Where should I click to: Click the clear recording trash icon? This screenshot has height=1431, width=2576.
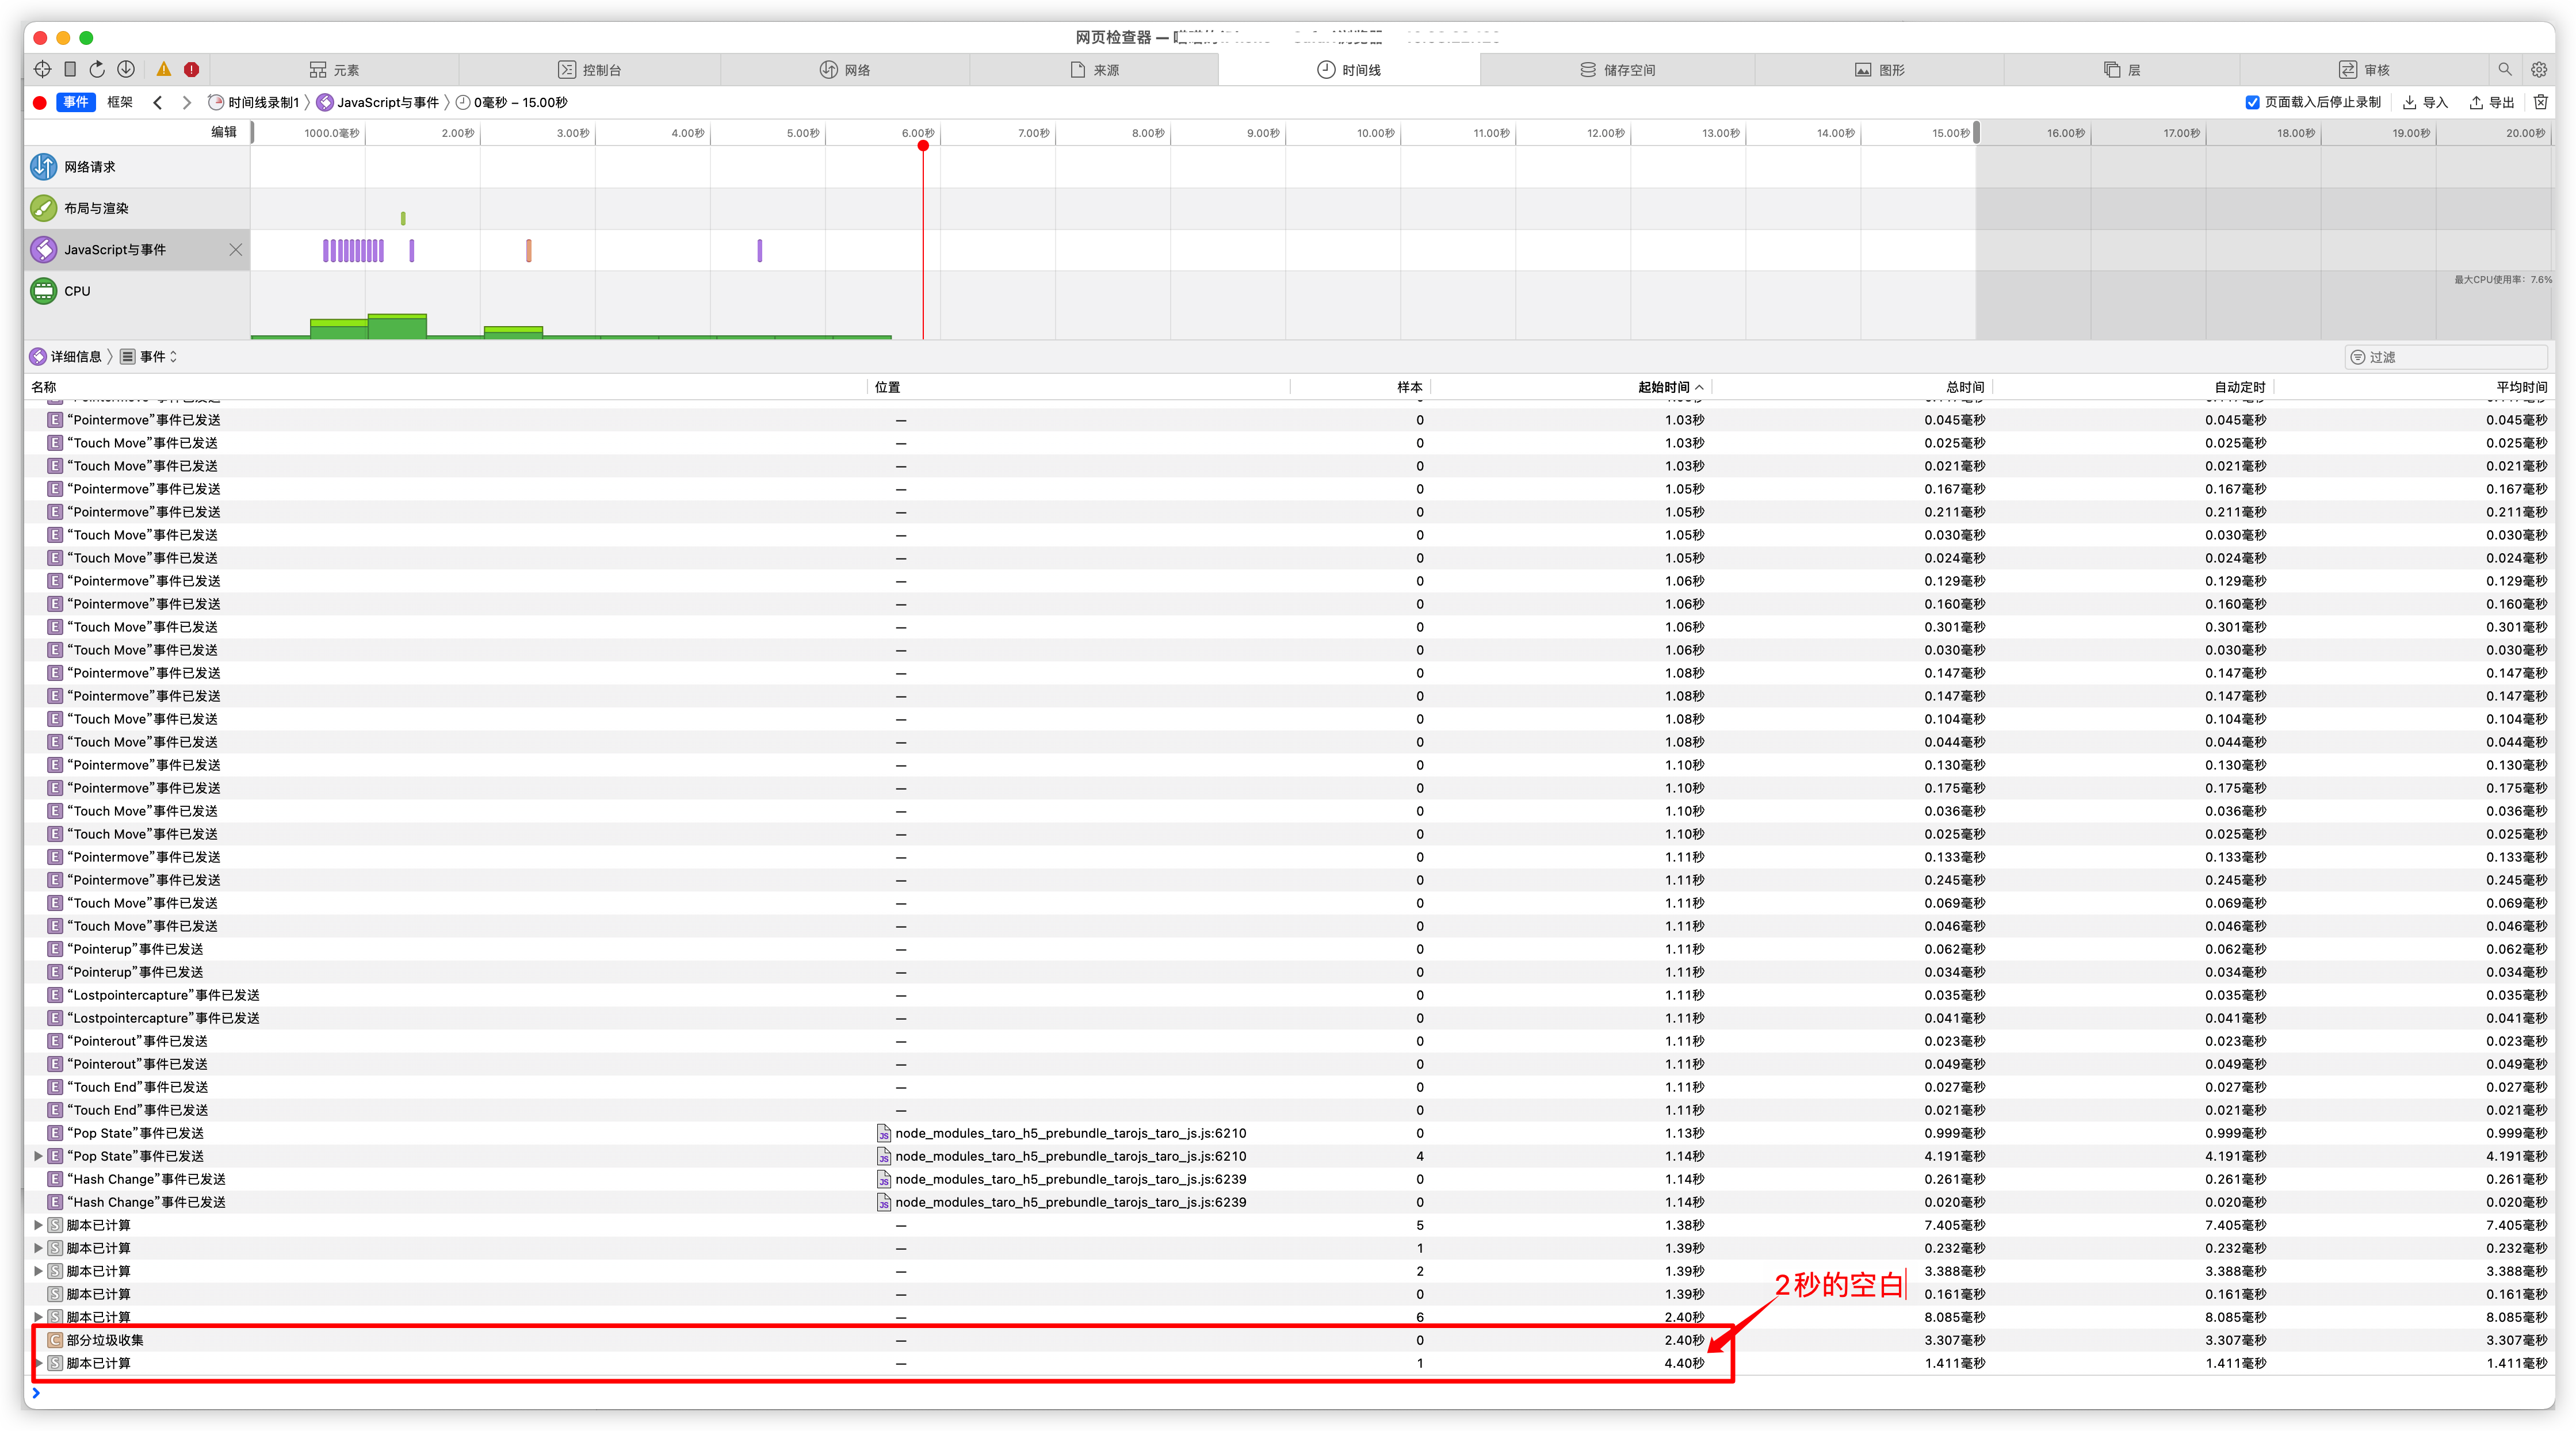coord(2541,102)
